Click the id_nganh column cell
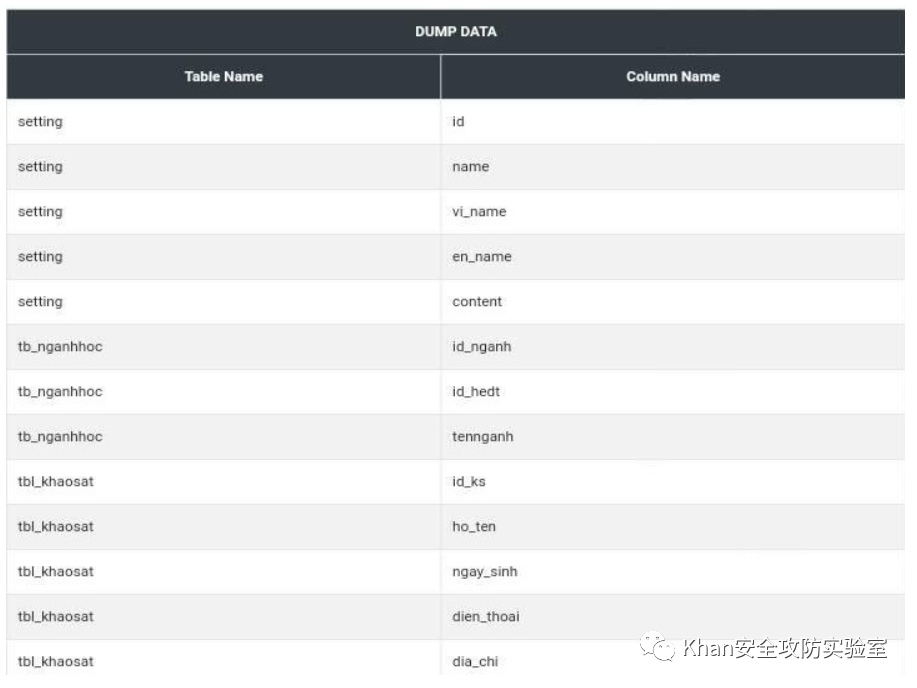This screenshot has height=688, width=917. click(x=481, y=347)
